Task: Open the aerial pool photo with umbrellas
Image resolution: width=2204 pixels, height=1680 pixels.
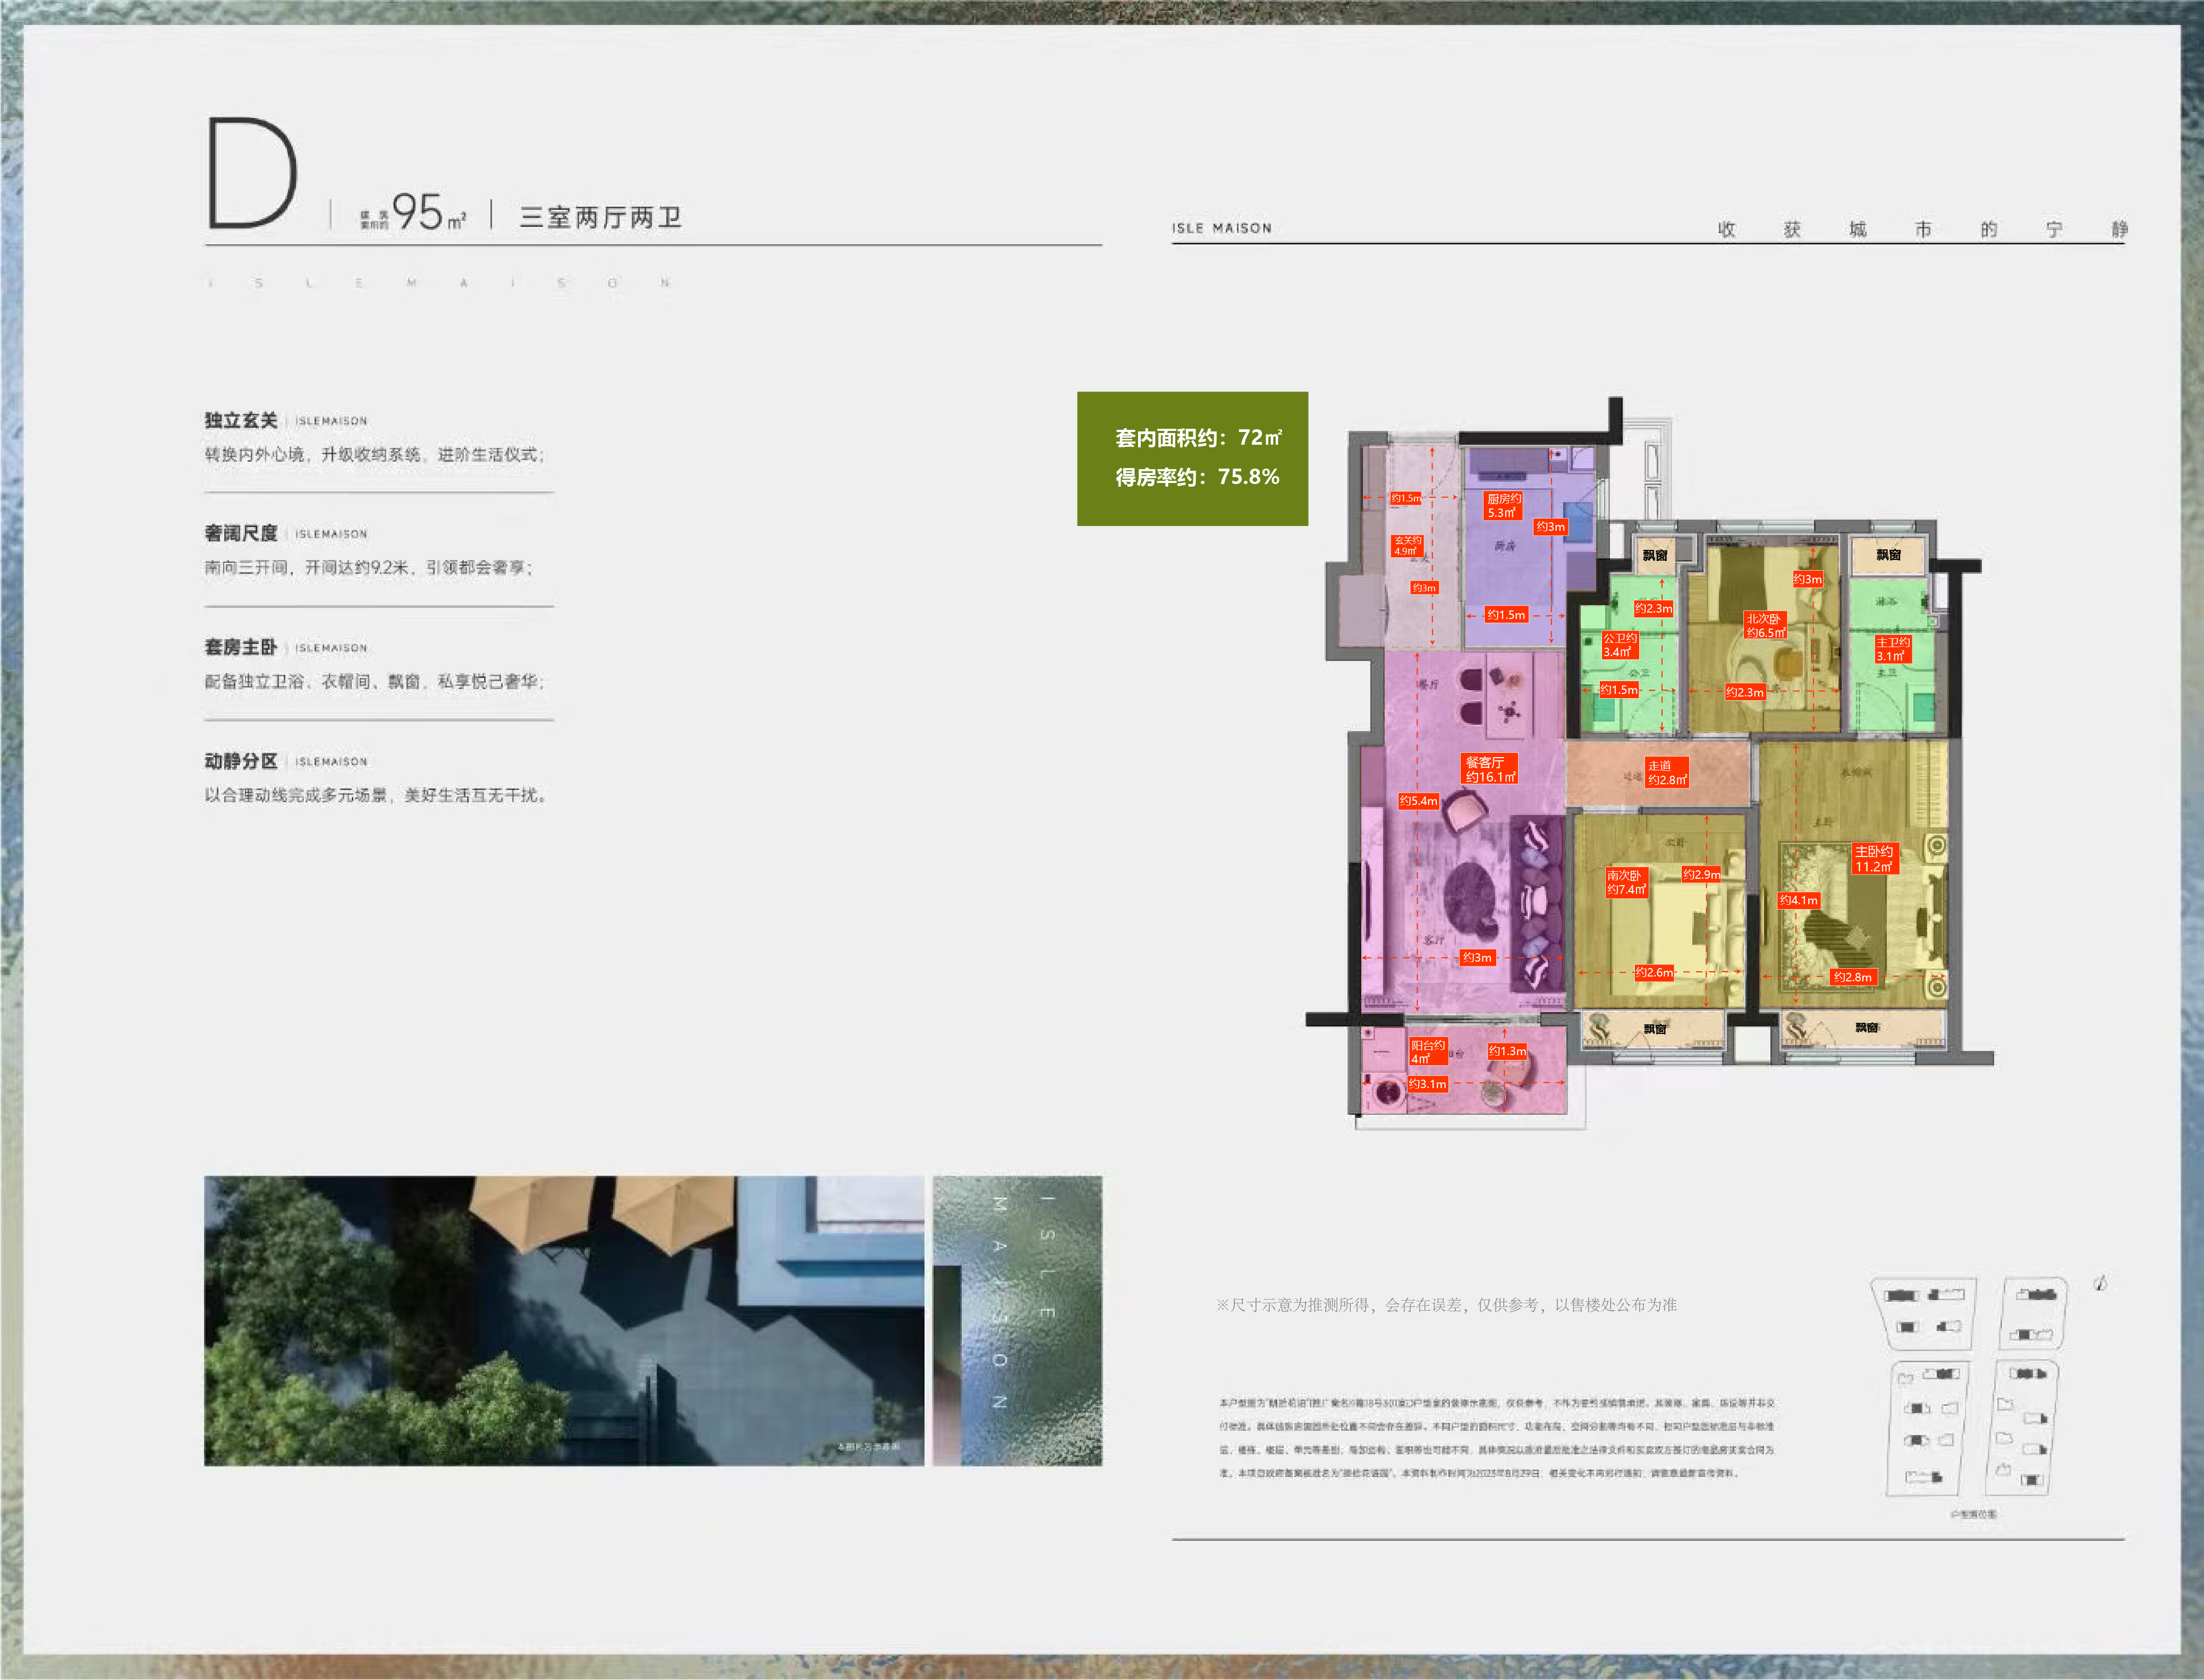Action: click(x=564, y=1321)
